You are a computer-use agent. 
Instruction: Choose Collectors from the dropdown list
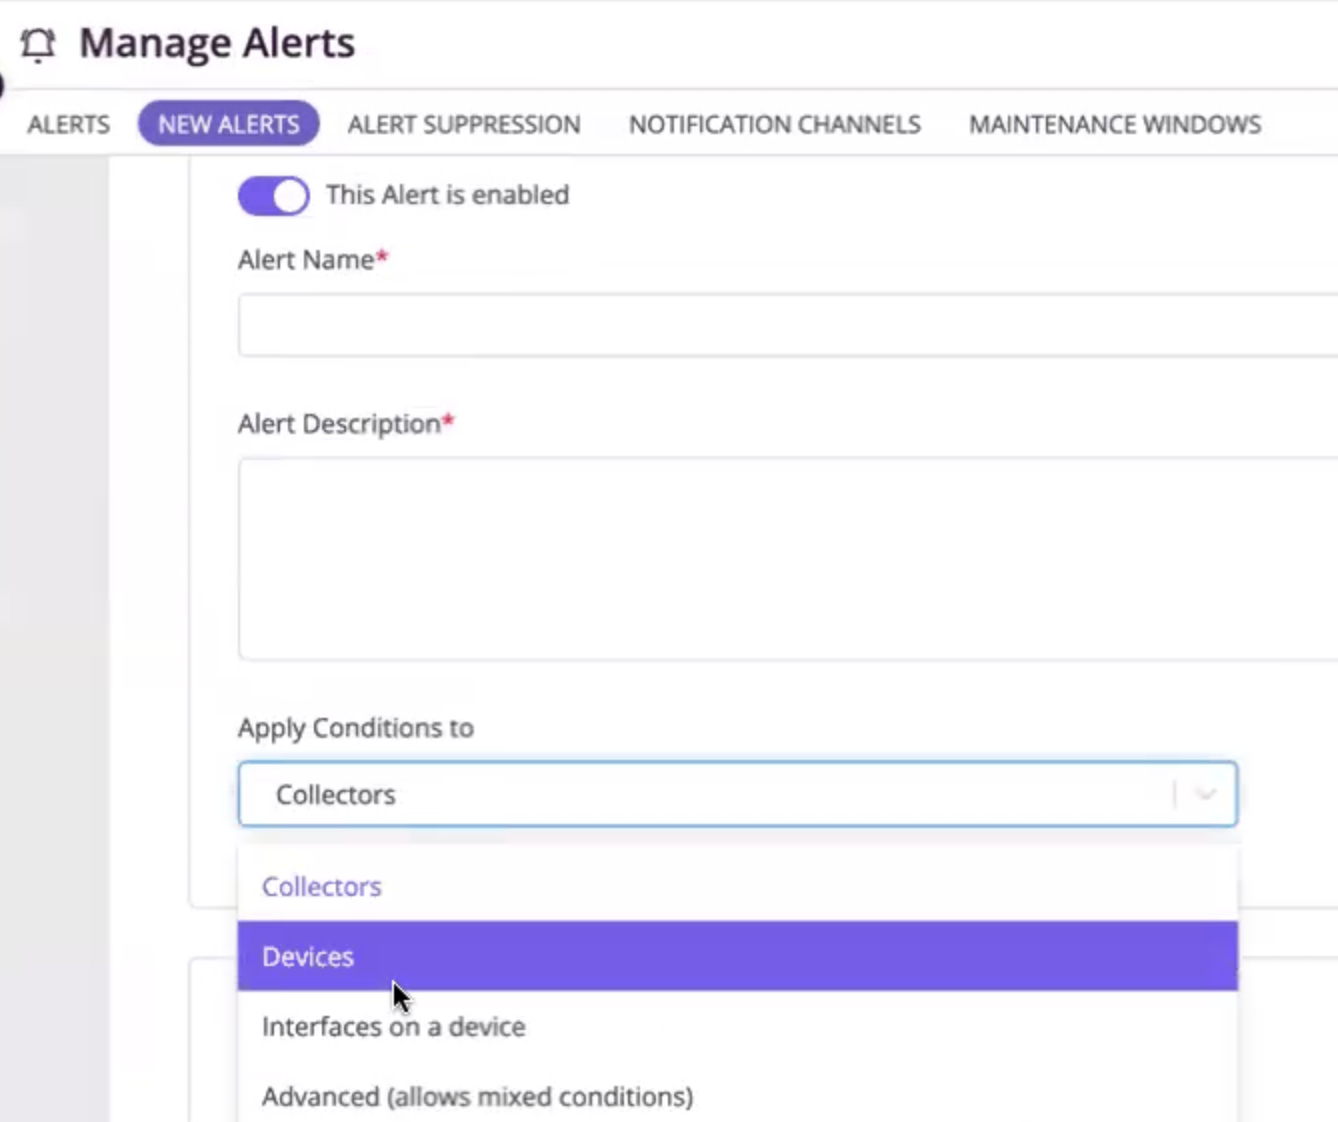[737, 886]
